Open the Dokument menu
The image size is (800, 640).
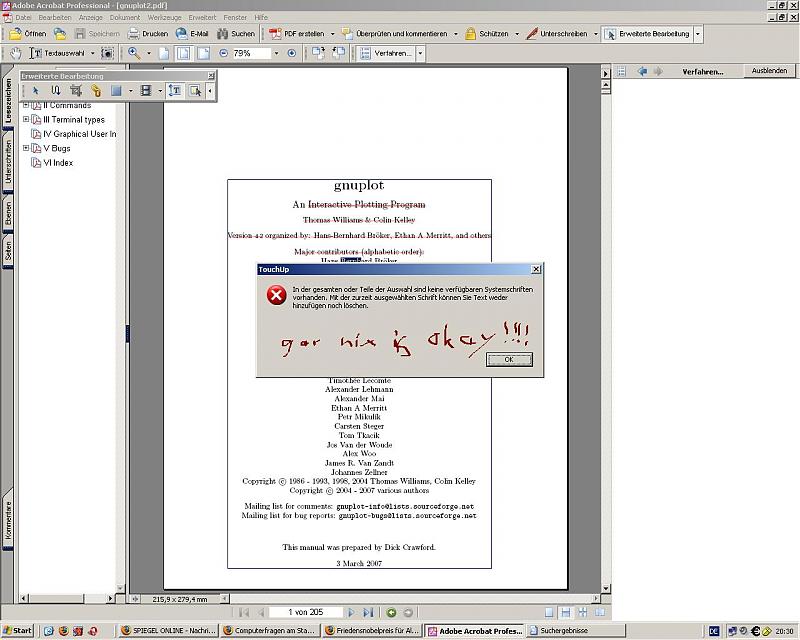pos(125,17)
